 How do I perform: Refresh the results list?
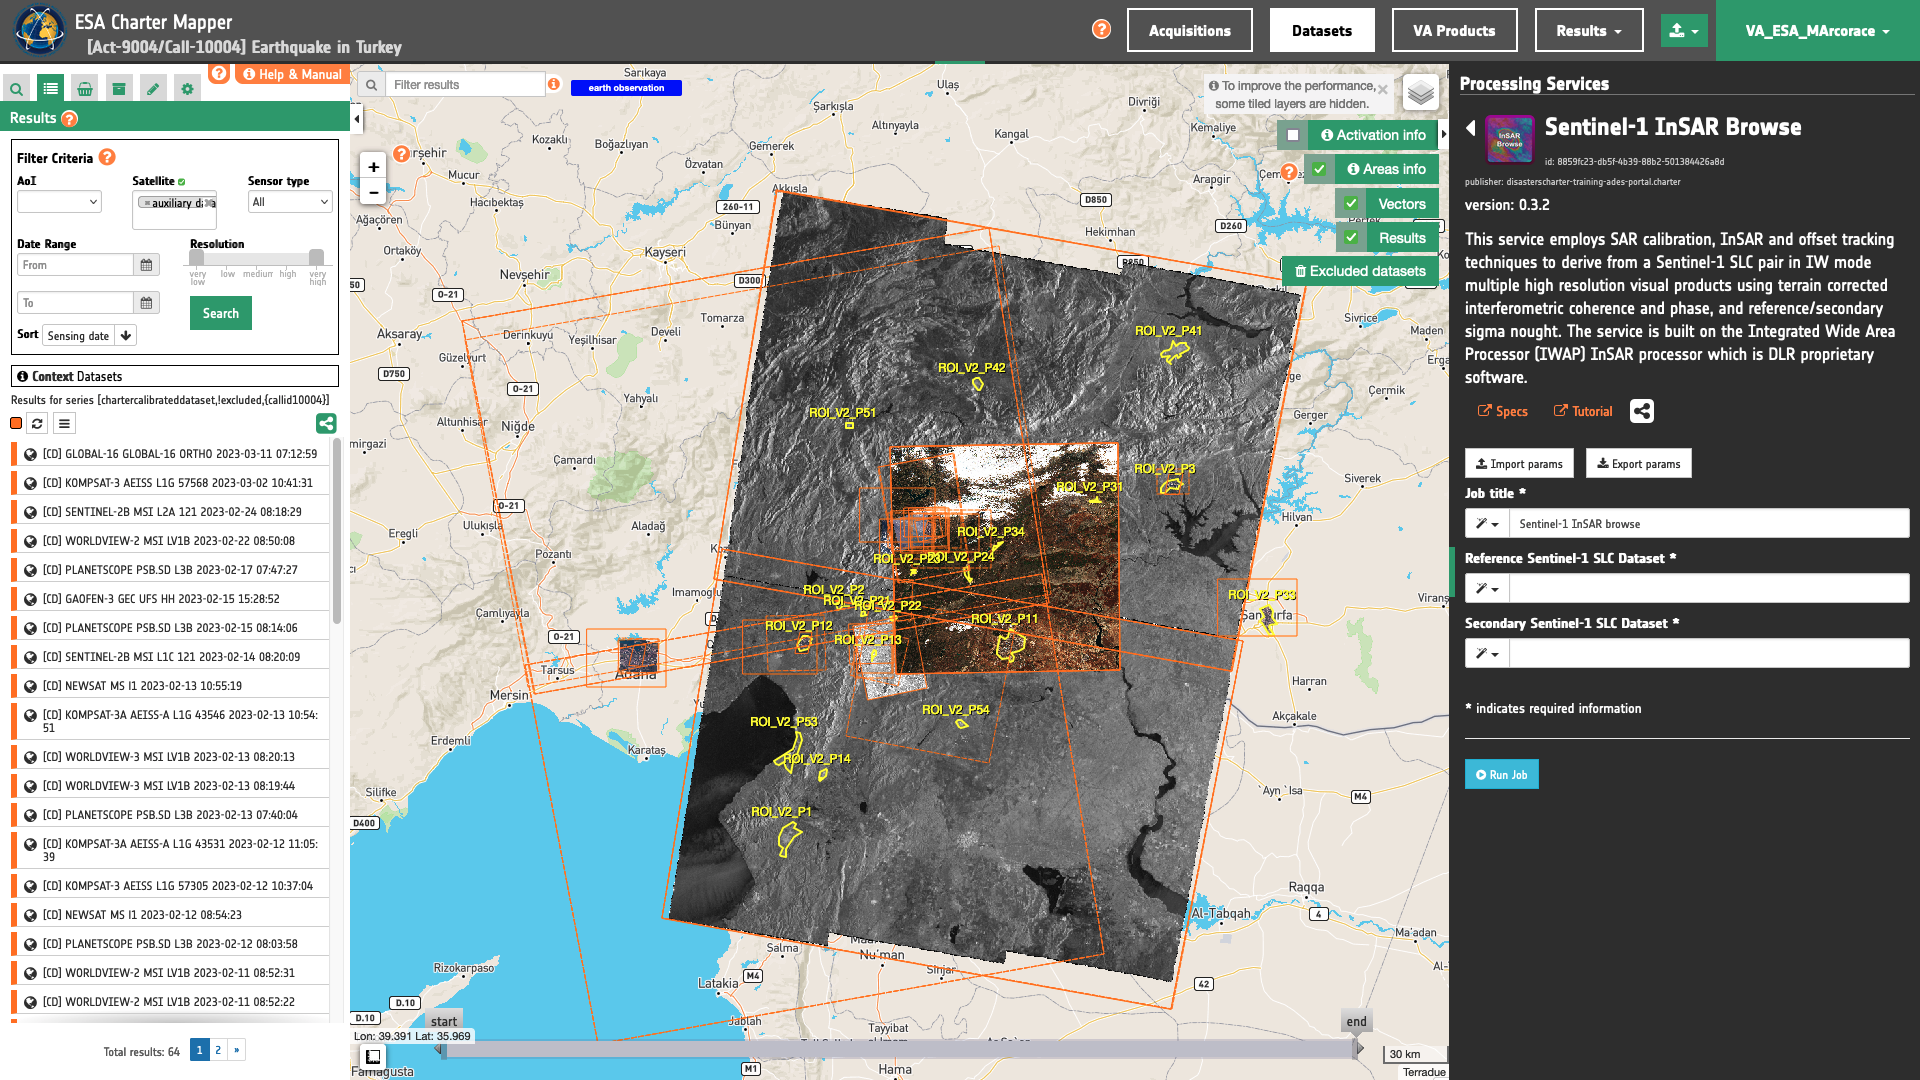point(37,424)
